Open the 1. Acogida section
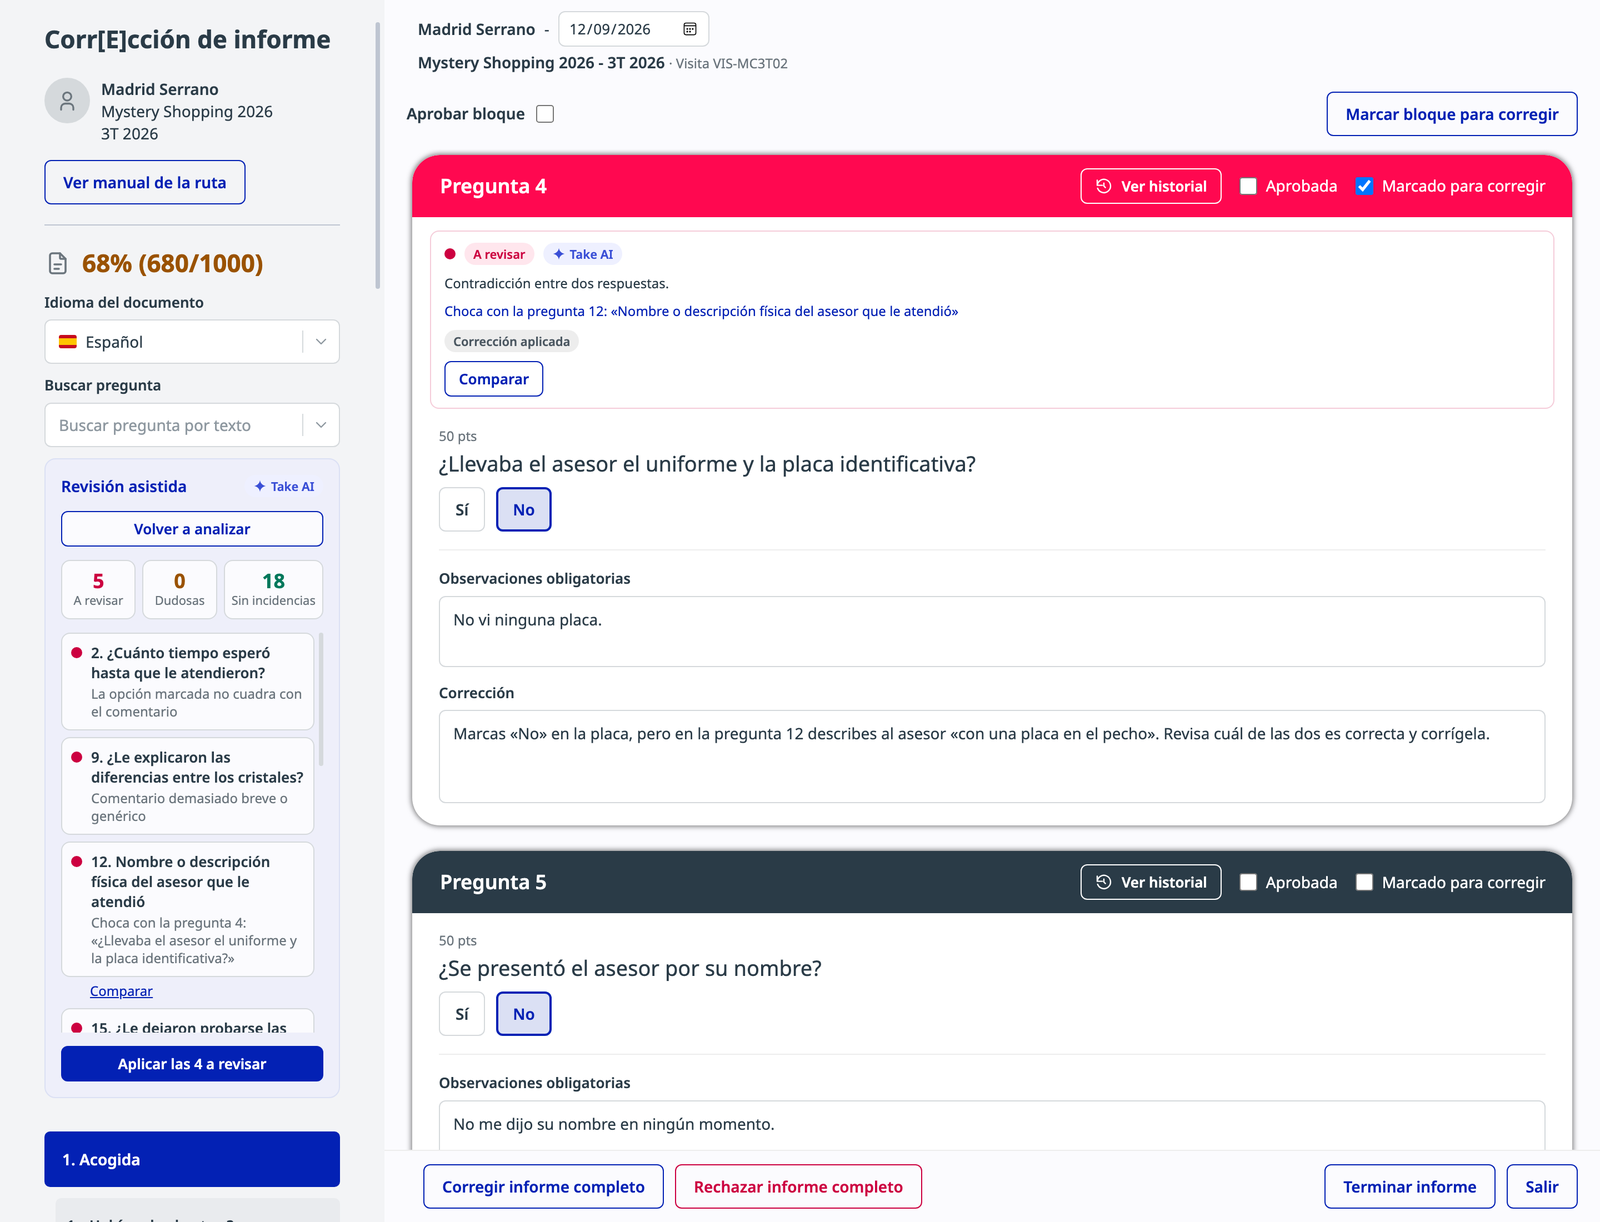Screen dimensions: 1600x1222 point(192,1160)
